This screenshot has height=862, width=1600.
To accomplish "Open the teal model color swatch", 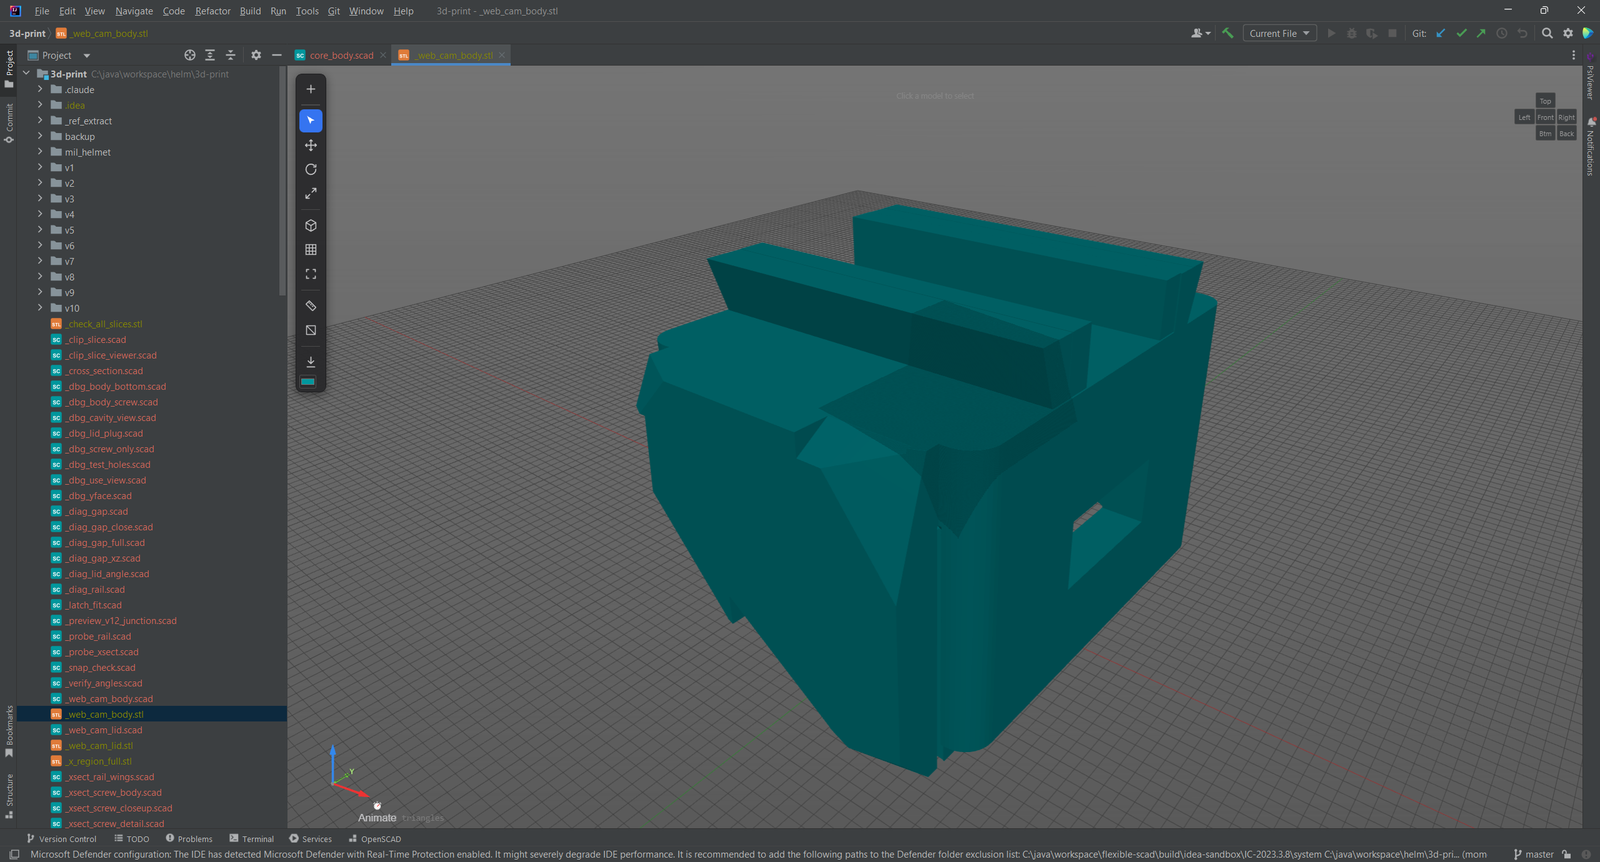I will [308, 382].
